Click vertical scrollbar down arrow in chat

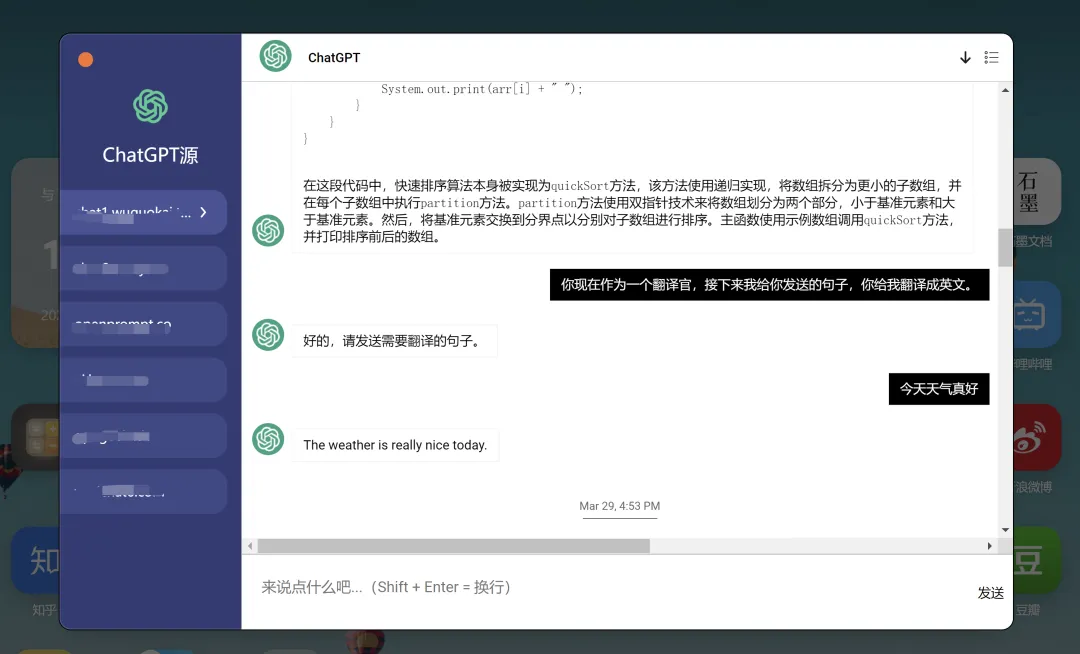[x=1006, y=529]
